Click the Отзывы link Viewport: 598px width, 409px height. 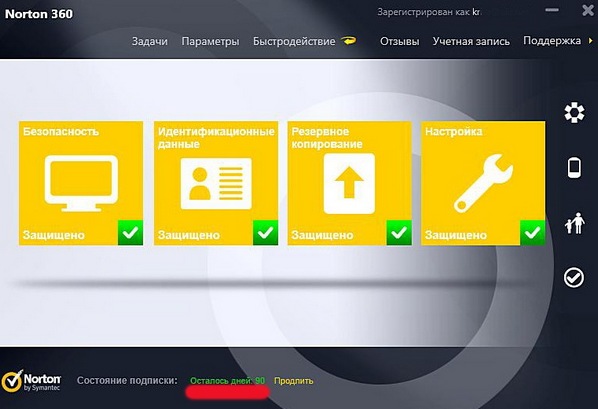coord(399,41)
